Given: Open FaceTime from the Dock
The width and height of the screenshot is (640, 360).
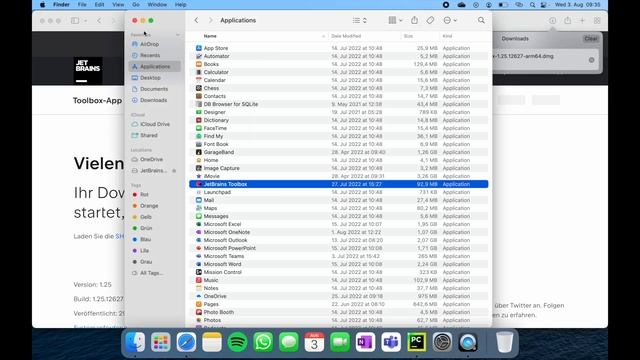Looking at the screenshot, I should (x=340, y=342).
